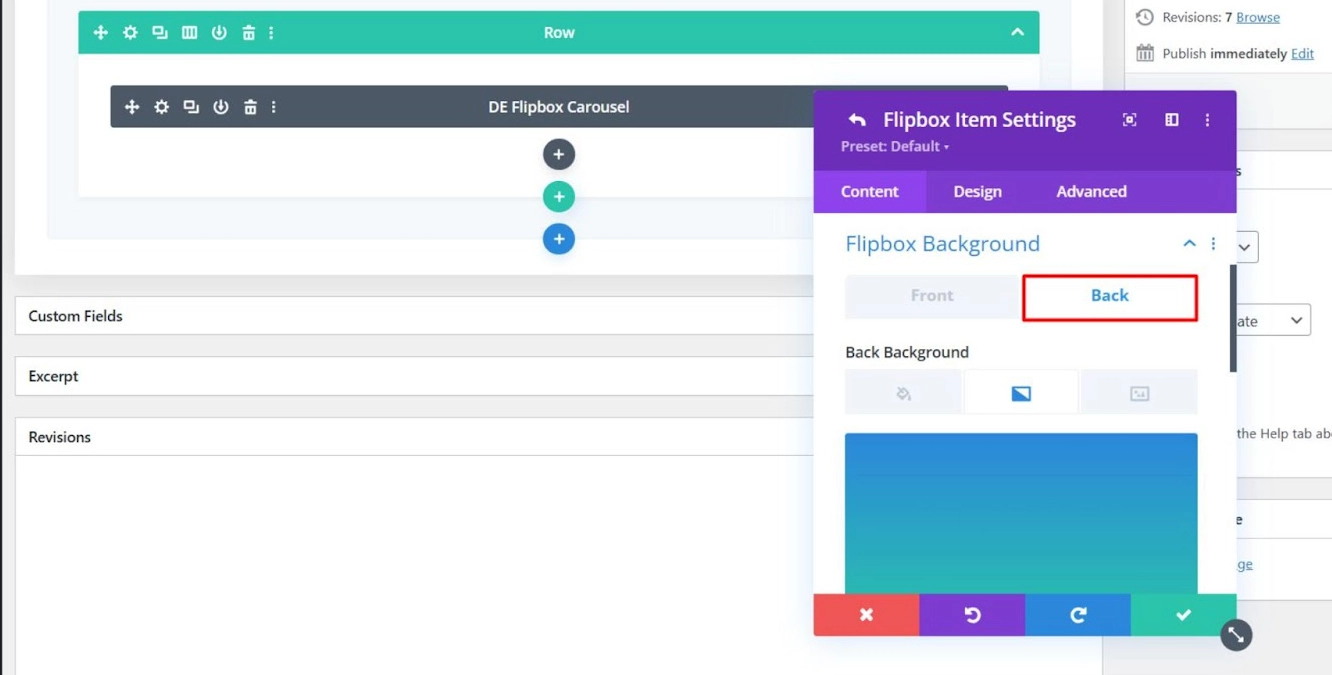The height and width of the screenshot is (675, 1332).
Task: Open Flipbox Background section options dots
Action: click(x=1214, y=243)
